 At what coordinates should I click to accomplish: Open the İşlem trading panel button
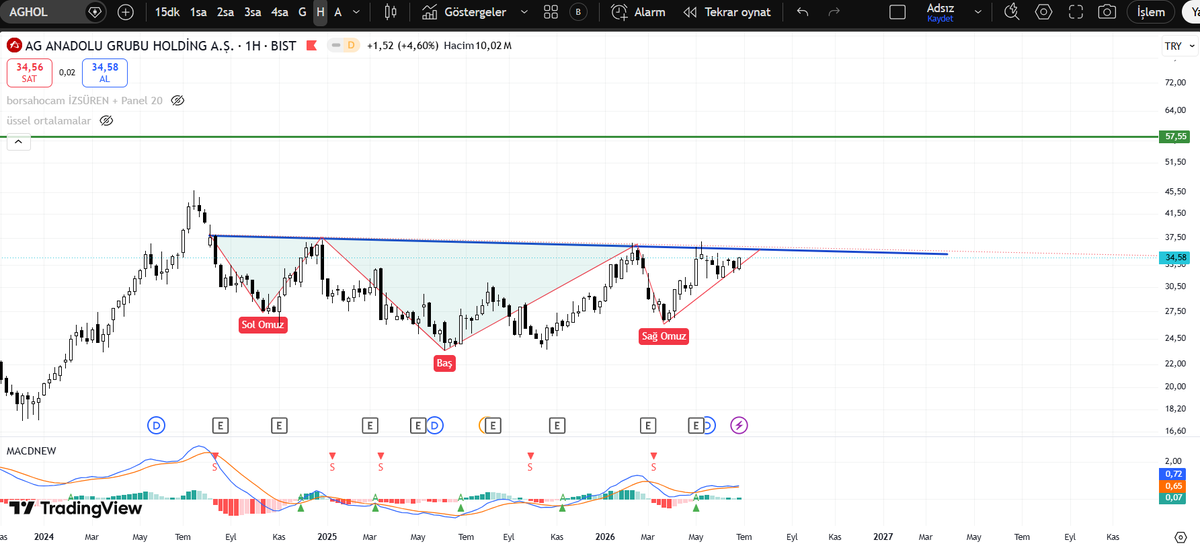(1151, 12)
